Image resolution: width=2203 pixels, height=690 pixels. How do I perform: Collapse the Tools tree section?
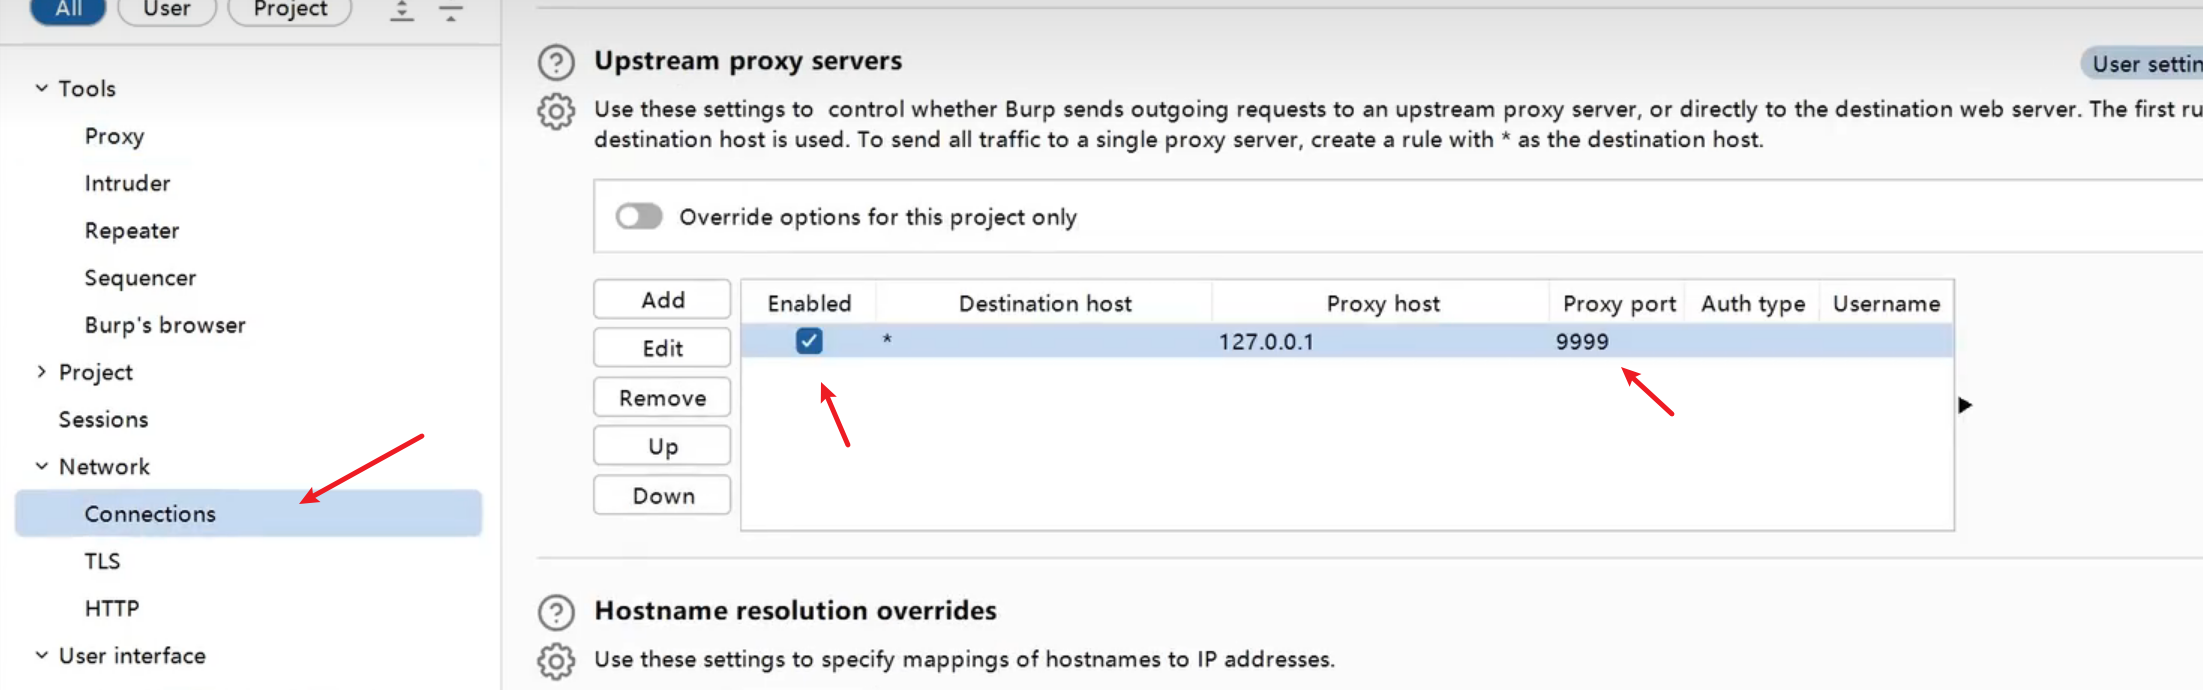(x=41, y=88)
